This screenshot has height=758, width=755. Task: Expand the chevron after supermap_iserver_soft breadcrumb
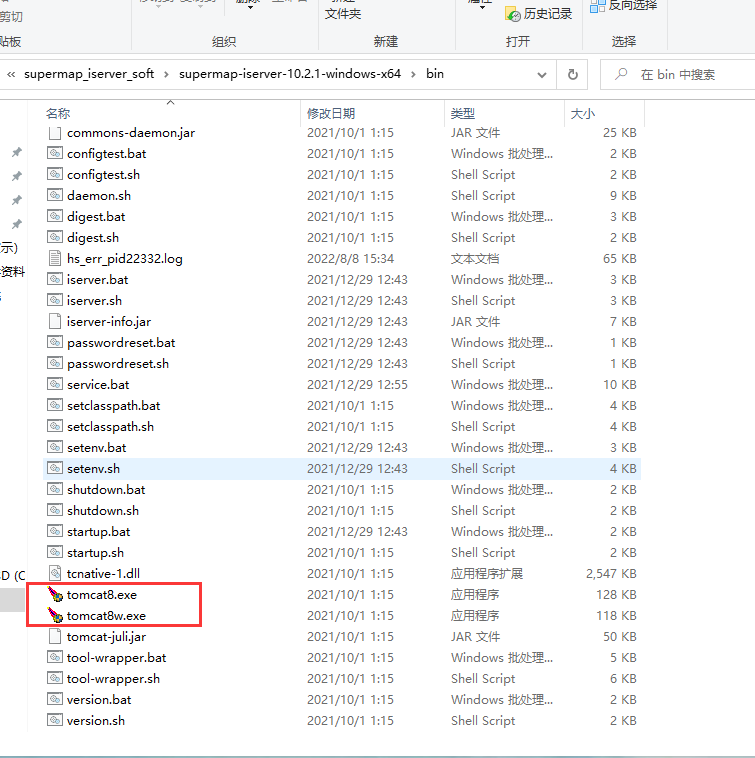[x=166, y=74]
